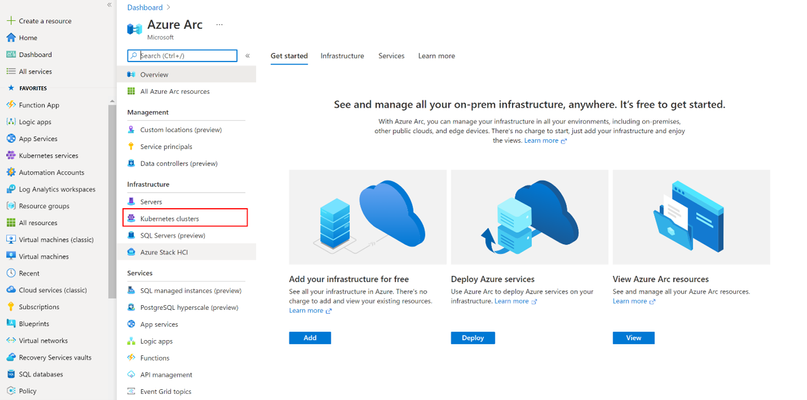Click the Custom locations (preview) icon

click(131, 130)
